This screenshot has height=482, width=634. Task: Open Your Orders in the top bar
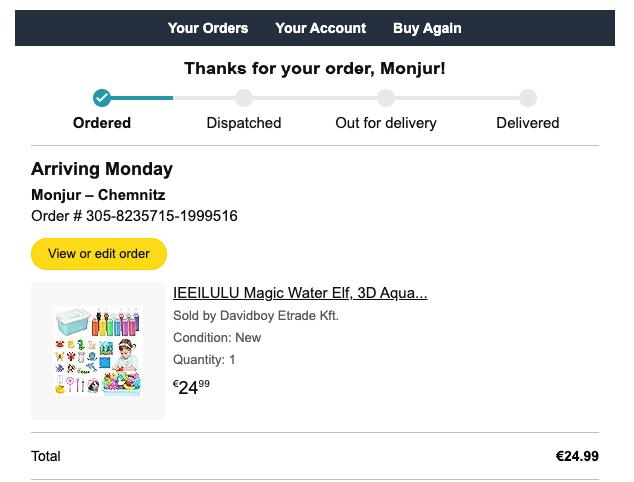208,28
